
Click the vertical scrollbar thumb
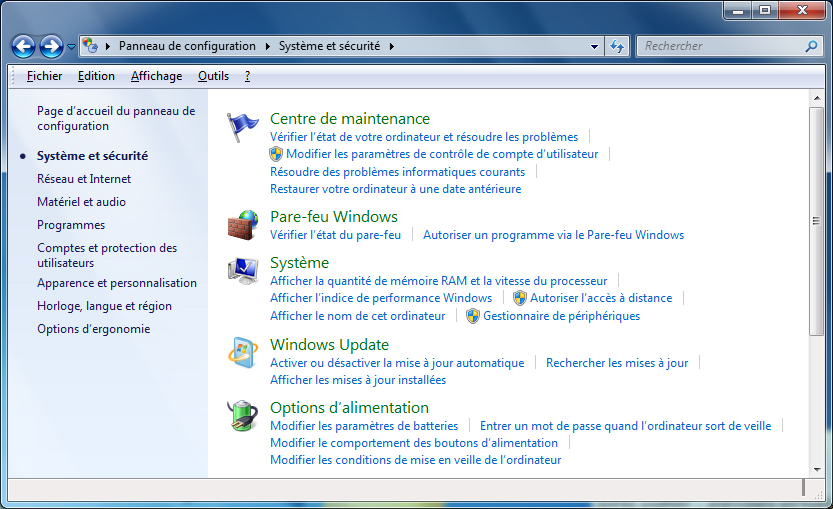[816, 221]
